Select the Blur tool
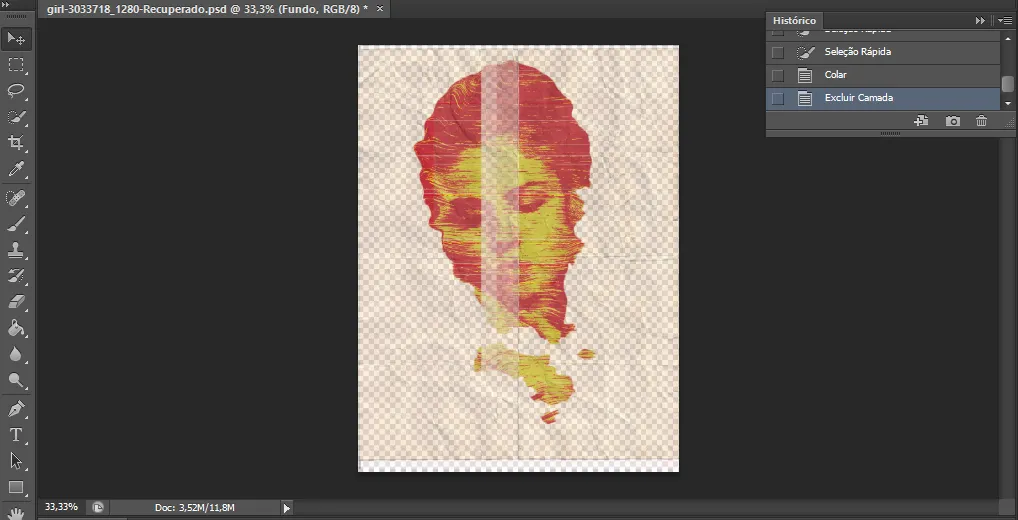This screenshot has width=1018, height=520. (16, 354)
